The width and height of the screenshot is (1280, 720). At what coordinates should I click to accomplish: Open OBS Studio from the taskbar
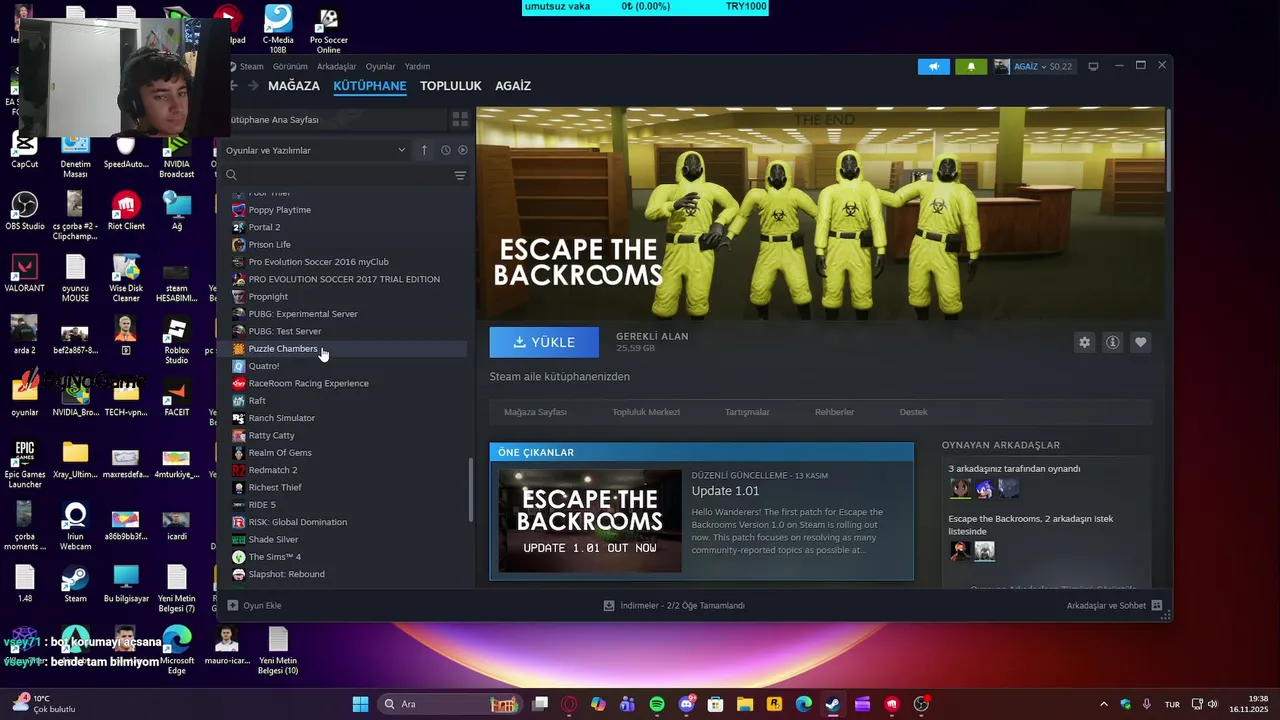tap(921, 704)
